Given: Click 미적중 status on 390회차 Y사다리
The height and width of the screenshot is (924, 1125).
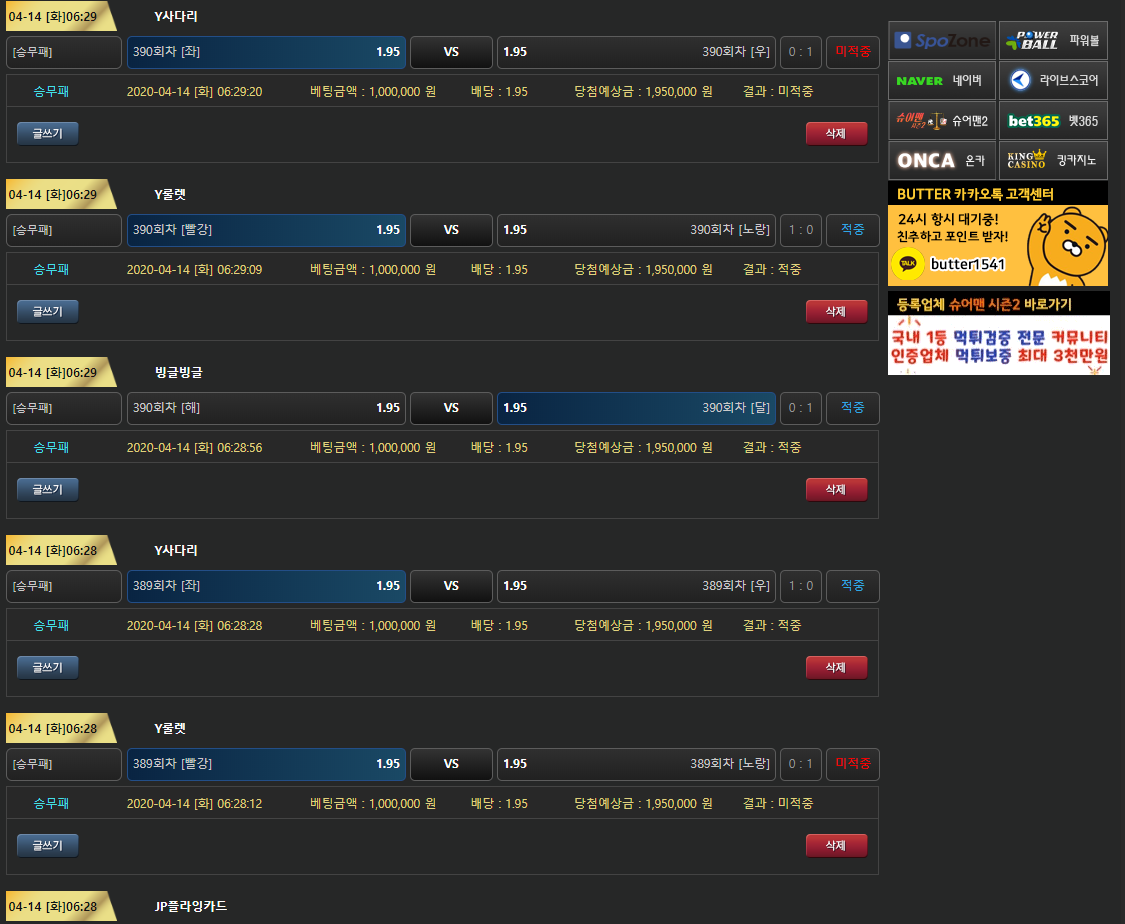Looking at the screenshot, I should coord(852,52).
